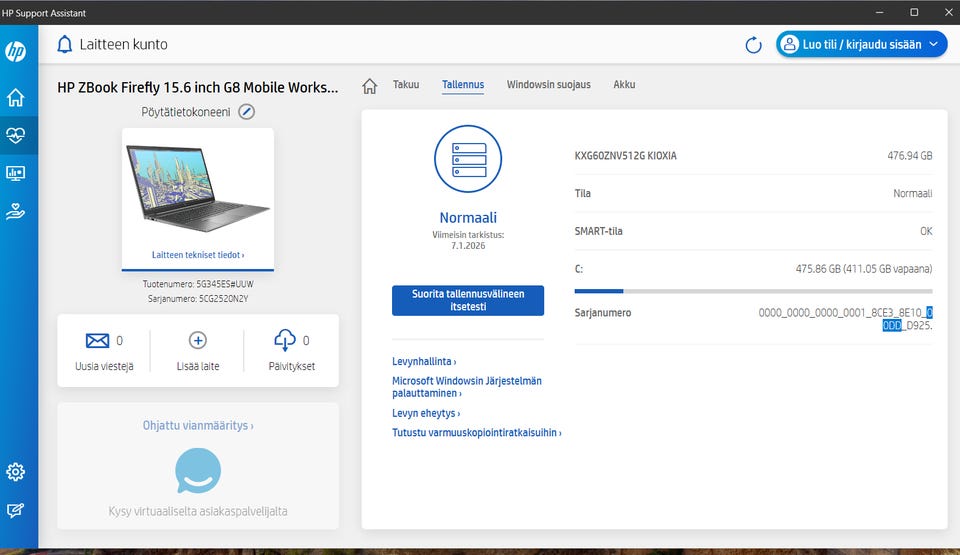Viewport: 960px width, 555px height.
Task: Select the device health heart icon
Action: [16, 135]
